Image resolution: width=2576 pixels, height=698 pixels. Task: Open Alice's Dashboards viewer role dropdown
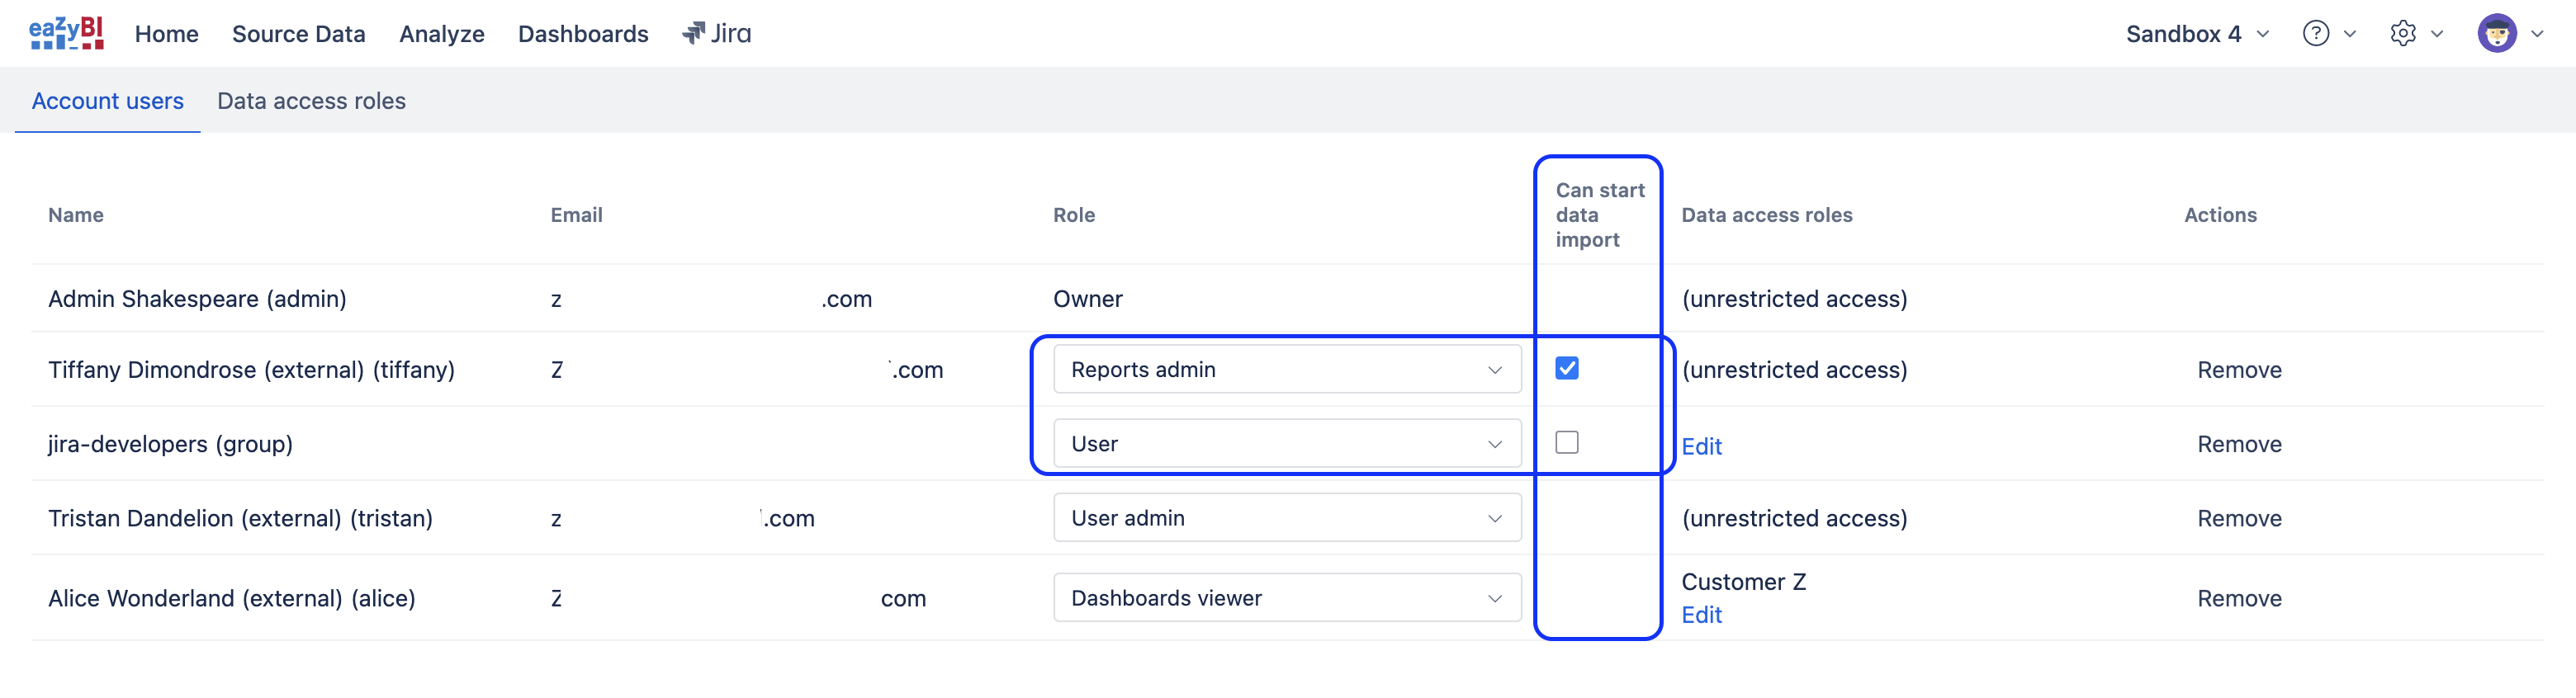(x=1286, y=598)
